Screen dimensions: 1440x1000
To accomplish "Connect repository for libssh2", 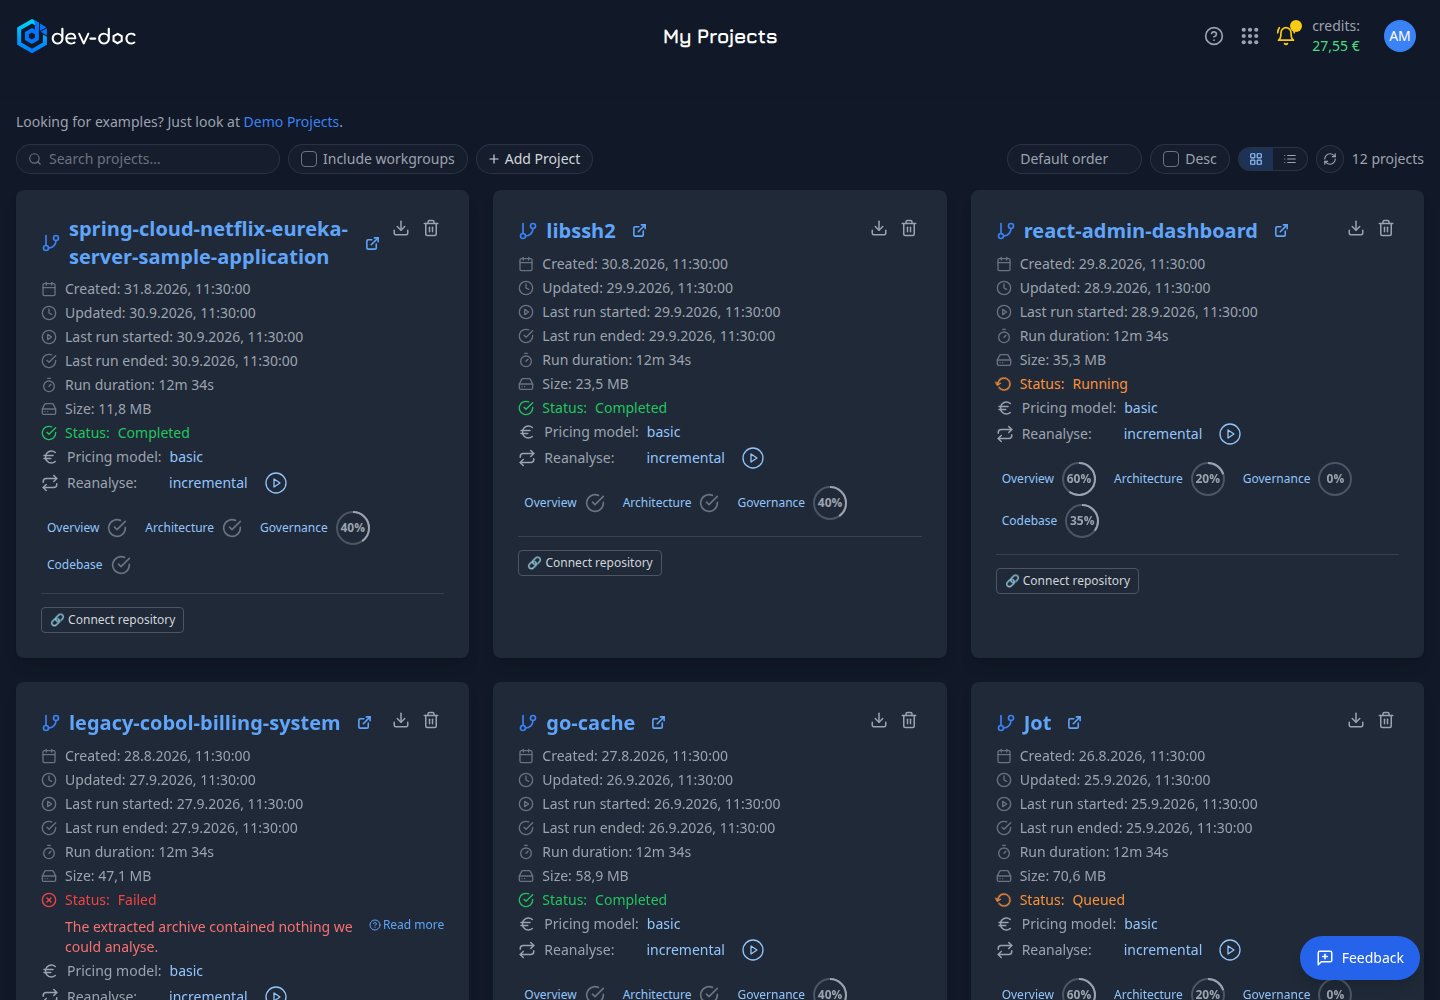I will tap(589, 563).
